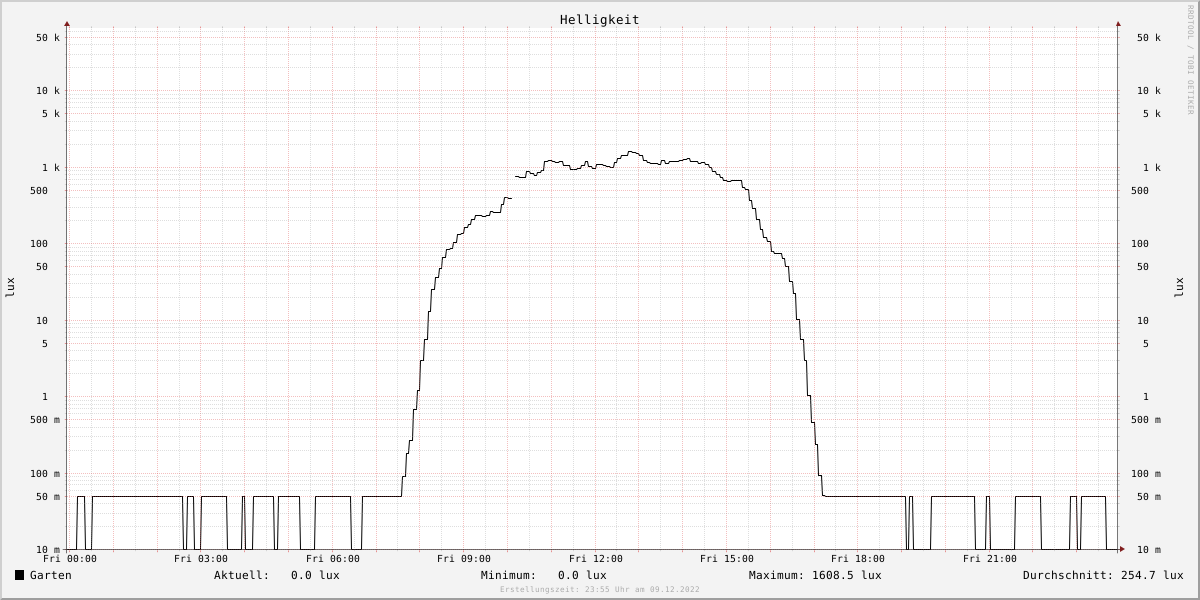Viewport: 1200px width, 600px height.
Task: Click the right axis 50 k label
Action: [1149, 38]
